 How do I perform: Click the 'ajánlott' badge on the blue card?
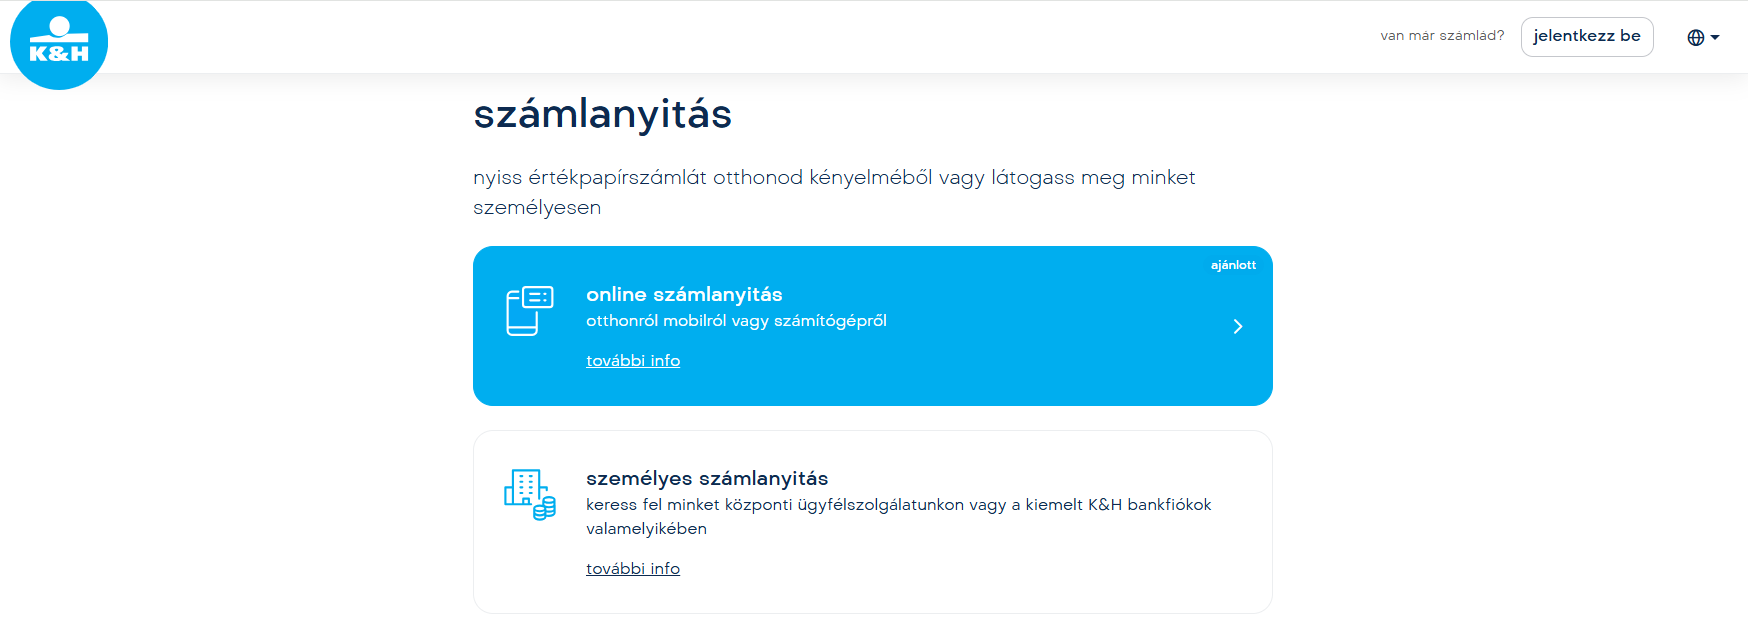pyautogui.click(x=1232, y=265)
